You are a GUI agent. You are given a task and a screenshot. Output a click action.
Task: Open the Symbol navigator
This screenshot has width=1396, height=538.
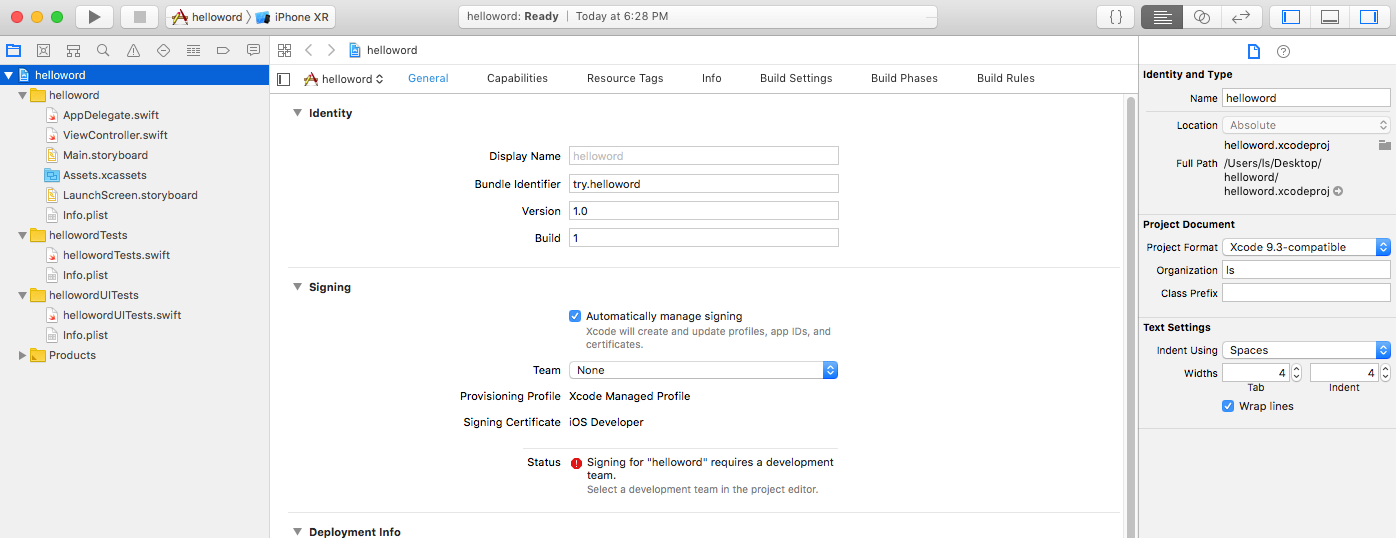tap(73, 50)
